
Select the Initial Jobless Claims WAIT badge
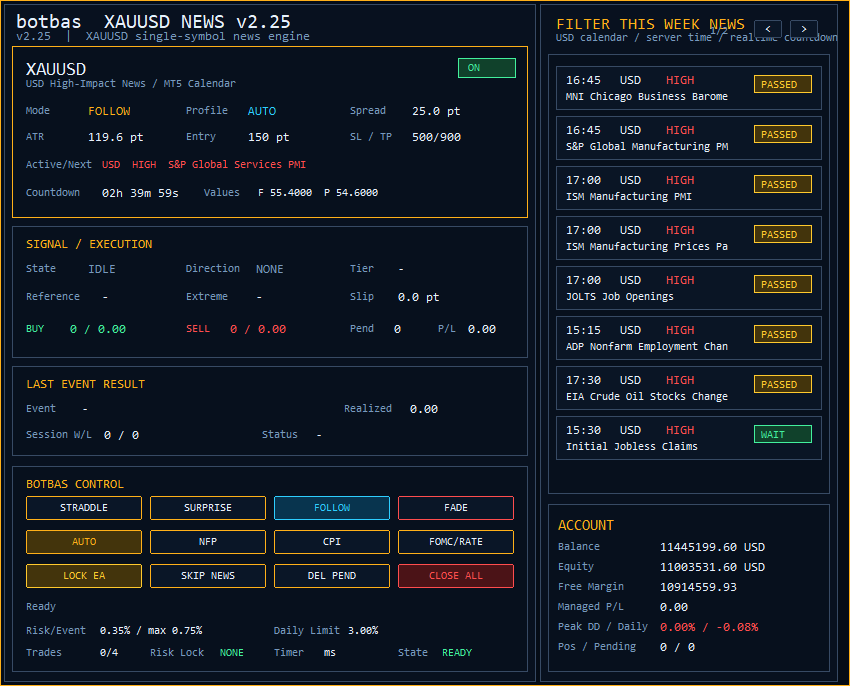[x=782, y=434]
